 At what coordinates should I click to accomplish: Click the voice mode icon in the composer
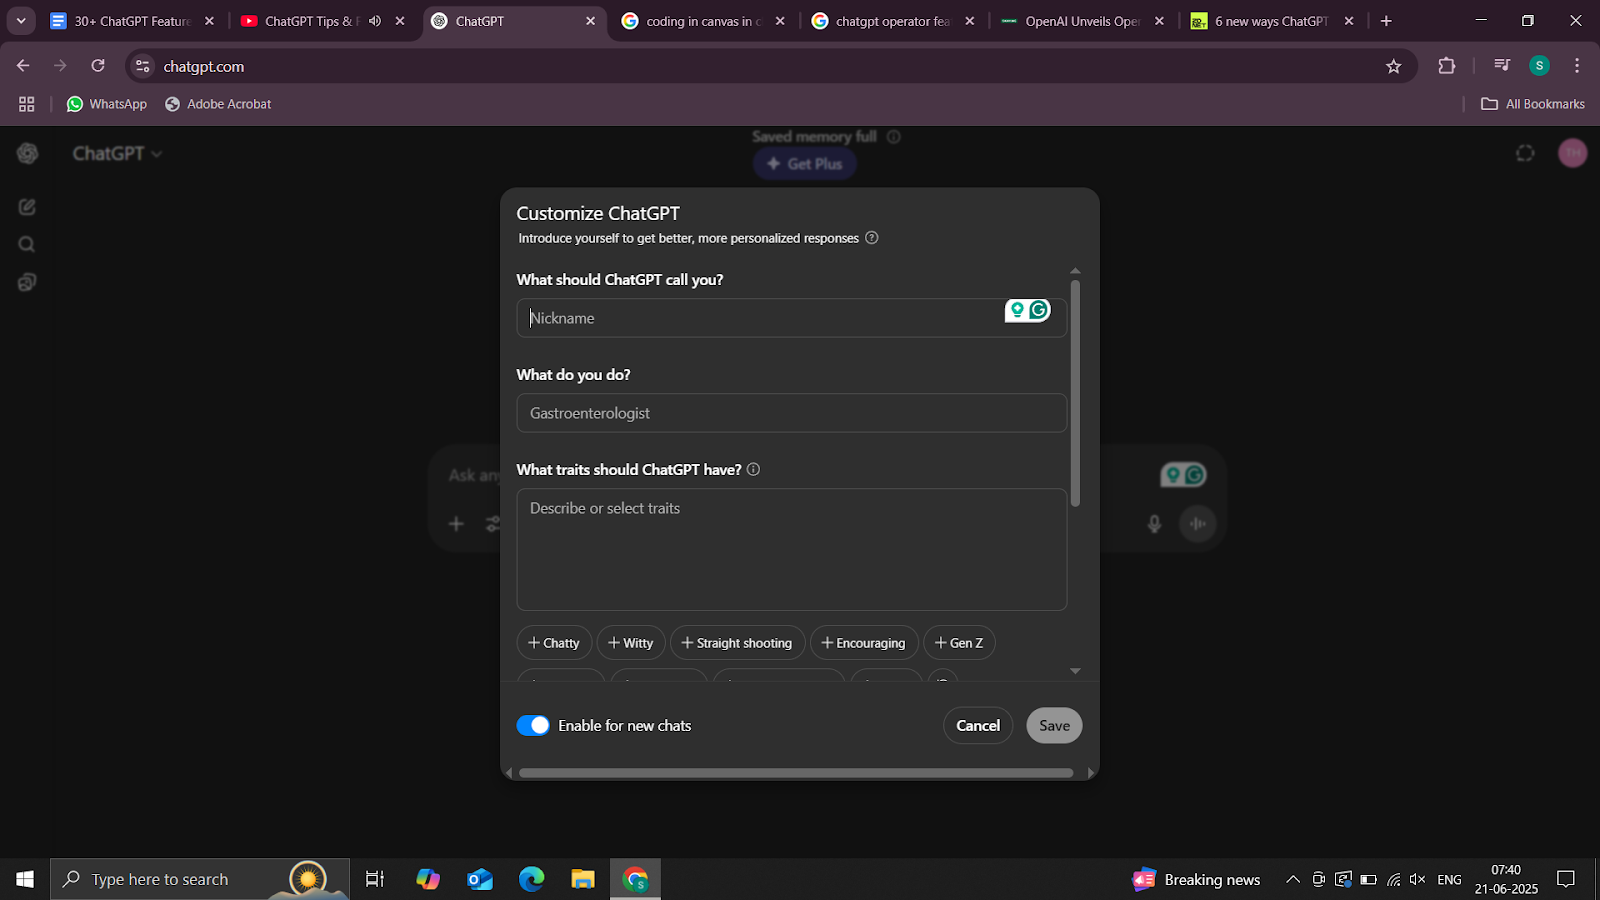coord(1197,523)
